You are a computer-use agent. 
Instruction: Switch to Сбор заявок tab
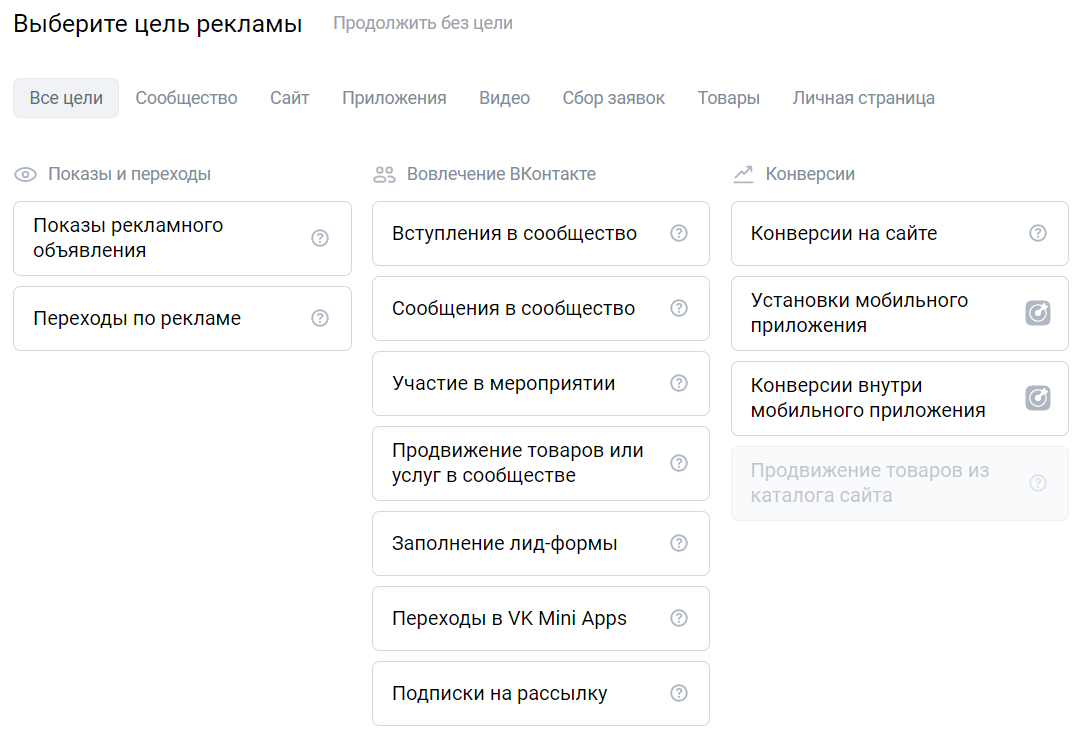pyautogui.click(x=613, y=98)
